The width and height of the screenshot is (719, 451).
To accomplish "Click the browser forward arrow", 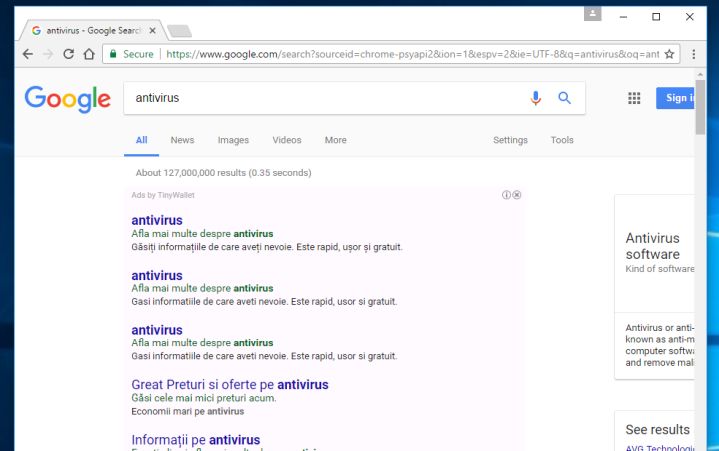I will coord(48,54).
